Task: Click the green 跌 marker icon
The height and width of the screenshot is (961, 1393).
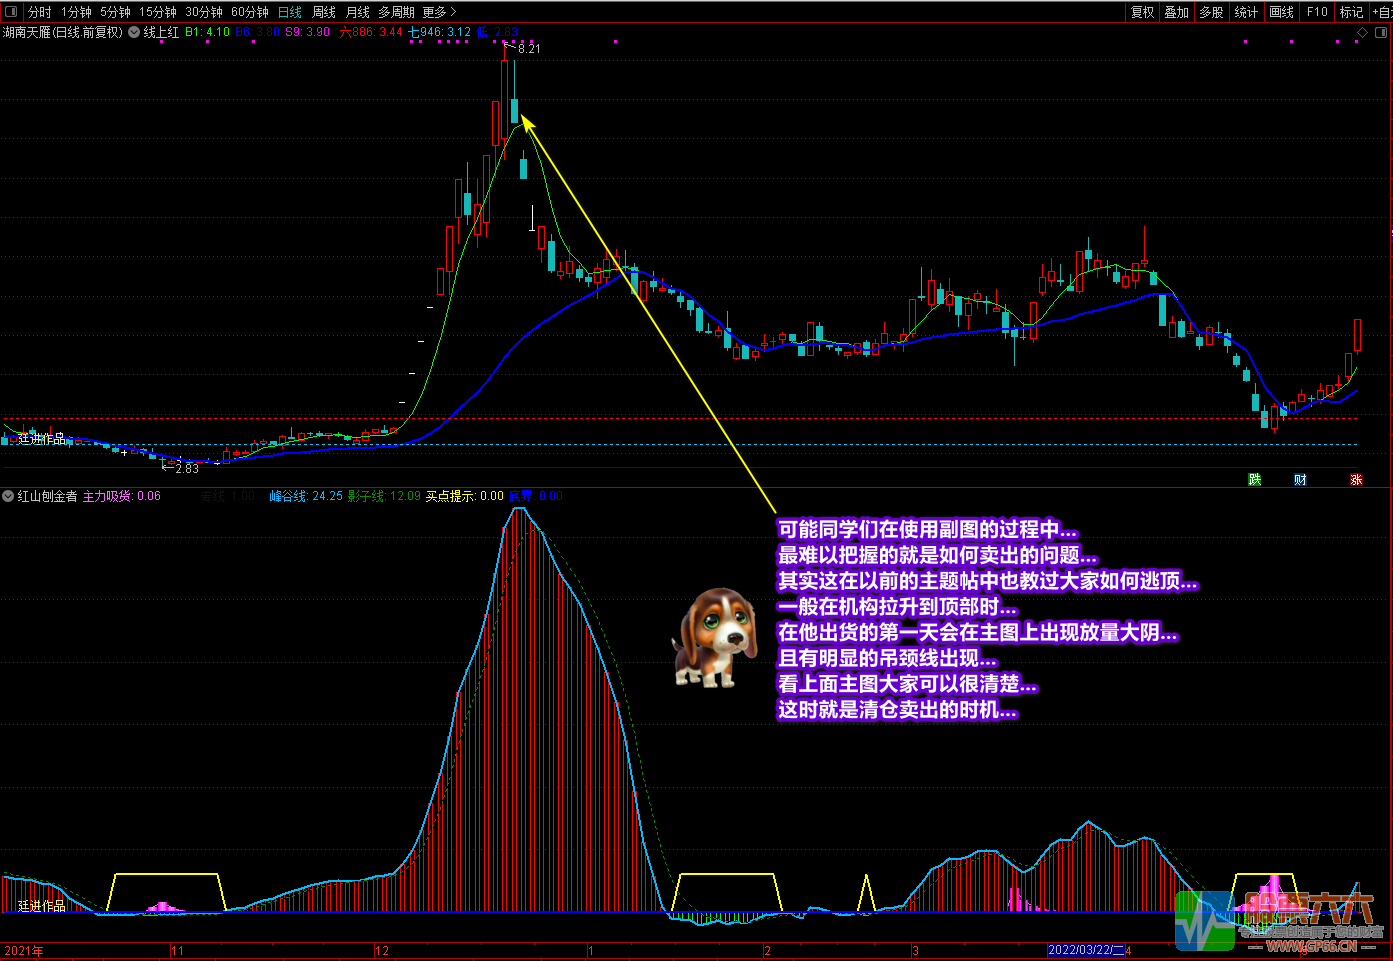Action: point(1255,480)
